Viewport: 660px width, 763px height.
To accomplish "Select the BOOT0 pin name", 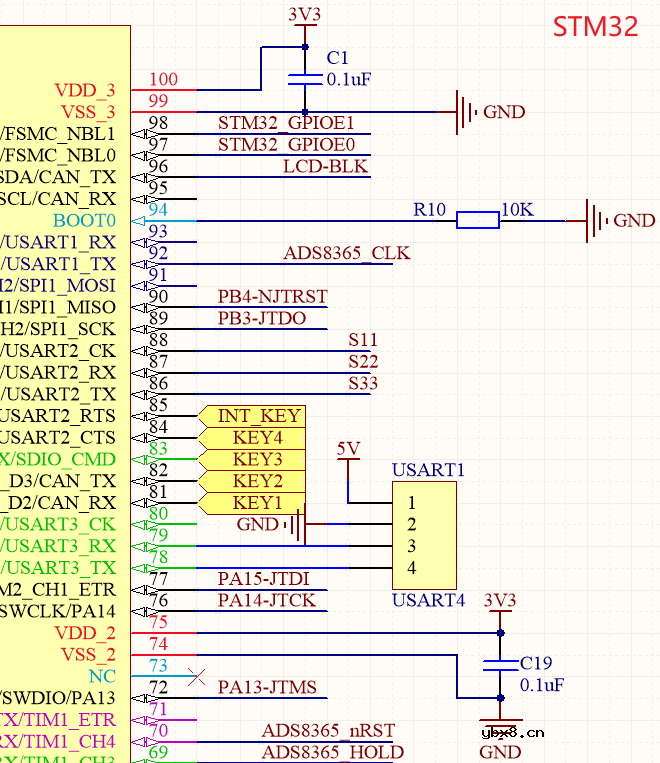I will coord(85,220).
